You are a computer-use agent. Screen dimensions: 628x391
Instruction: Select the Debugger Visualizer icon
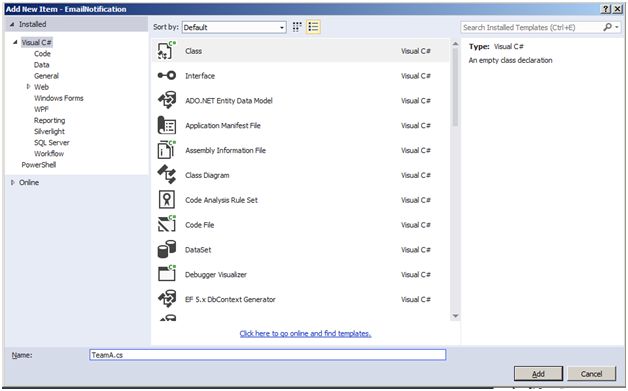tap(167, 274)
